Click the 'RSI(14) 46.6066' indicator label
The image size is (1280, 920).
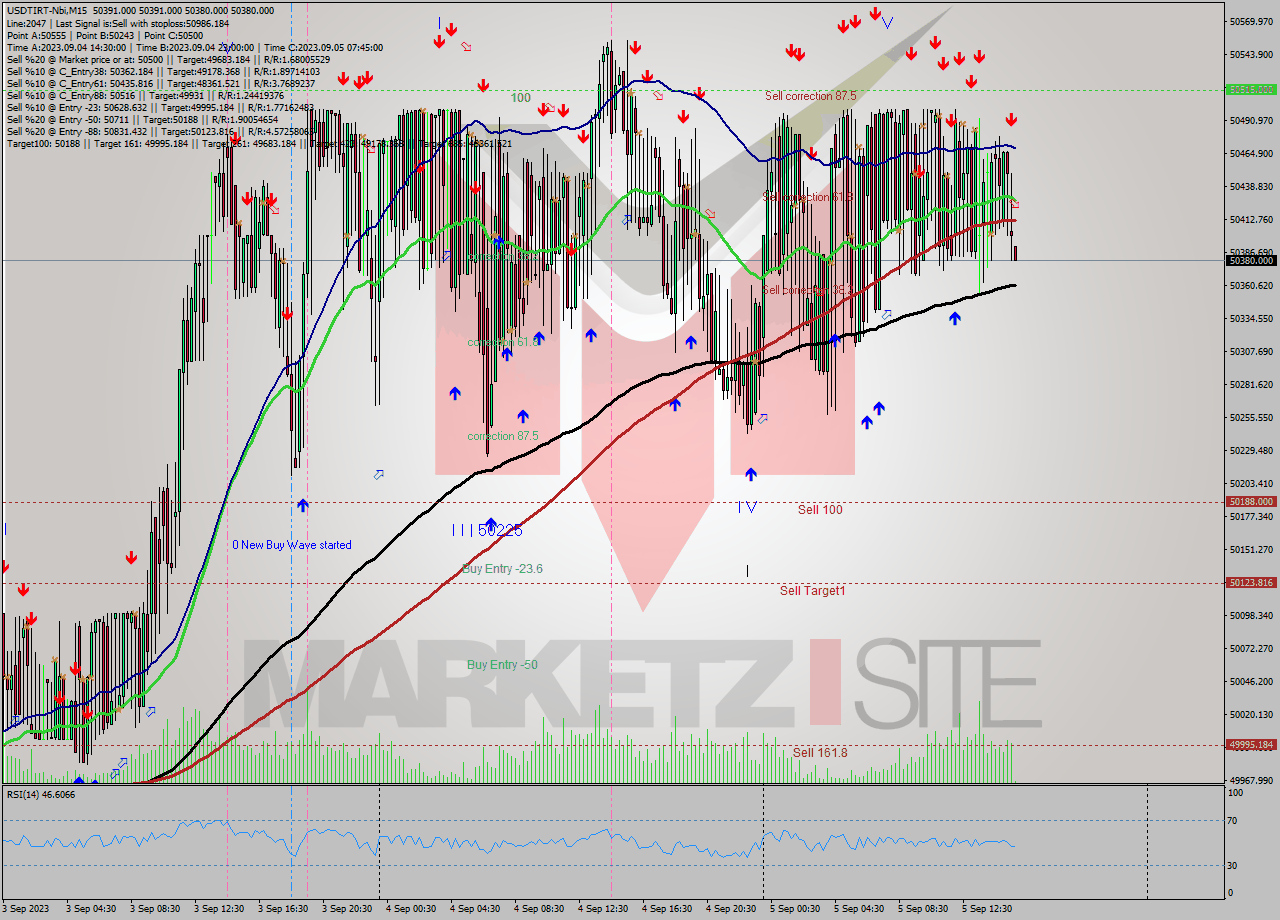(x=41, y=794)
